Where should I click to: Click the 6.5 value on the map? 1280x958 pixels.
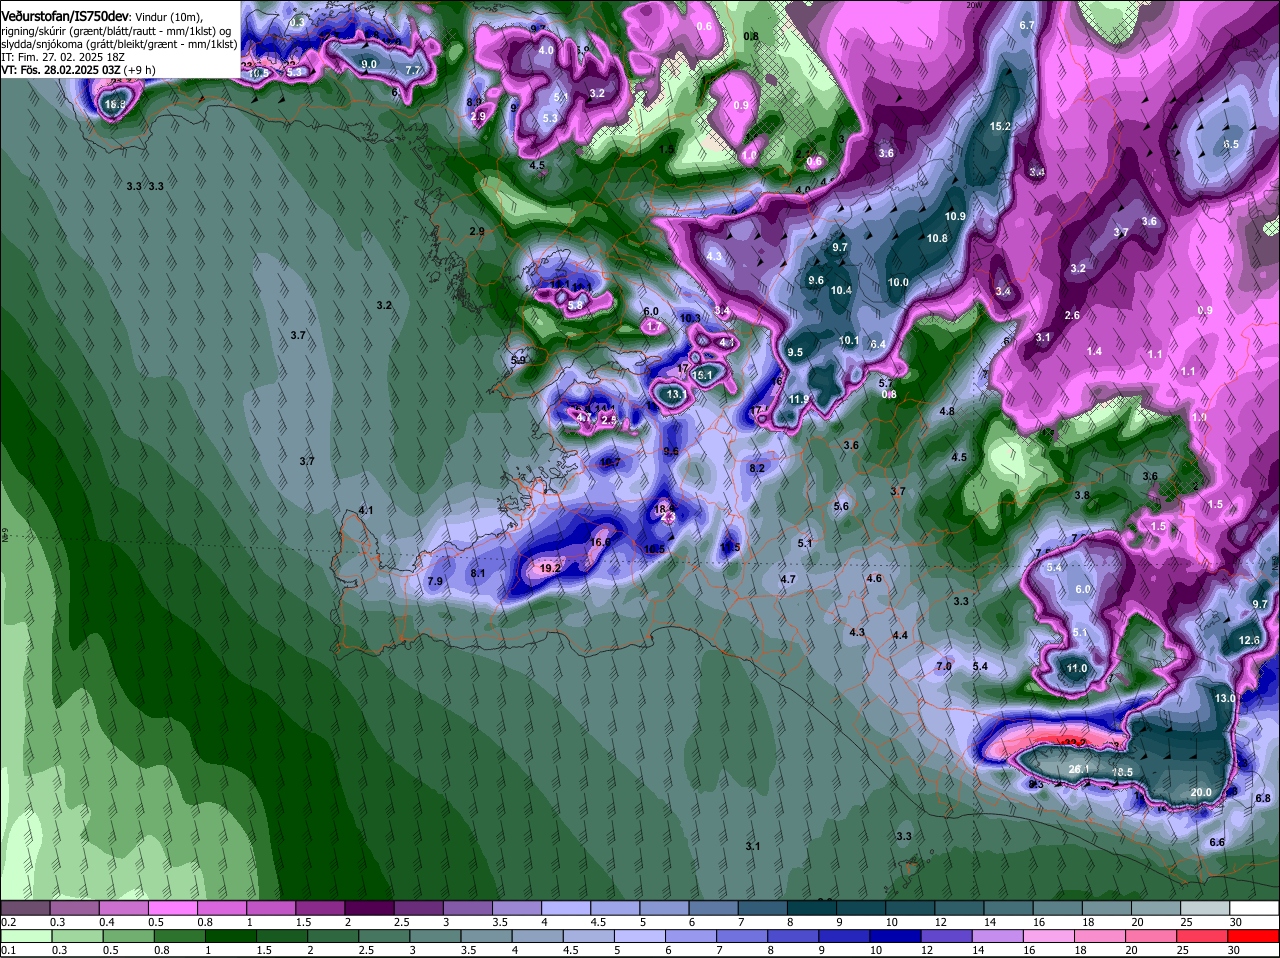point(1231,144)
